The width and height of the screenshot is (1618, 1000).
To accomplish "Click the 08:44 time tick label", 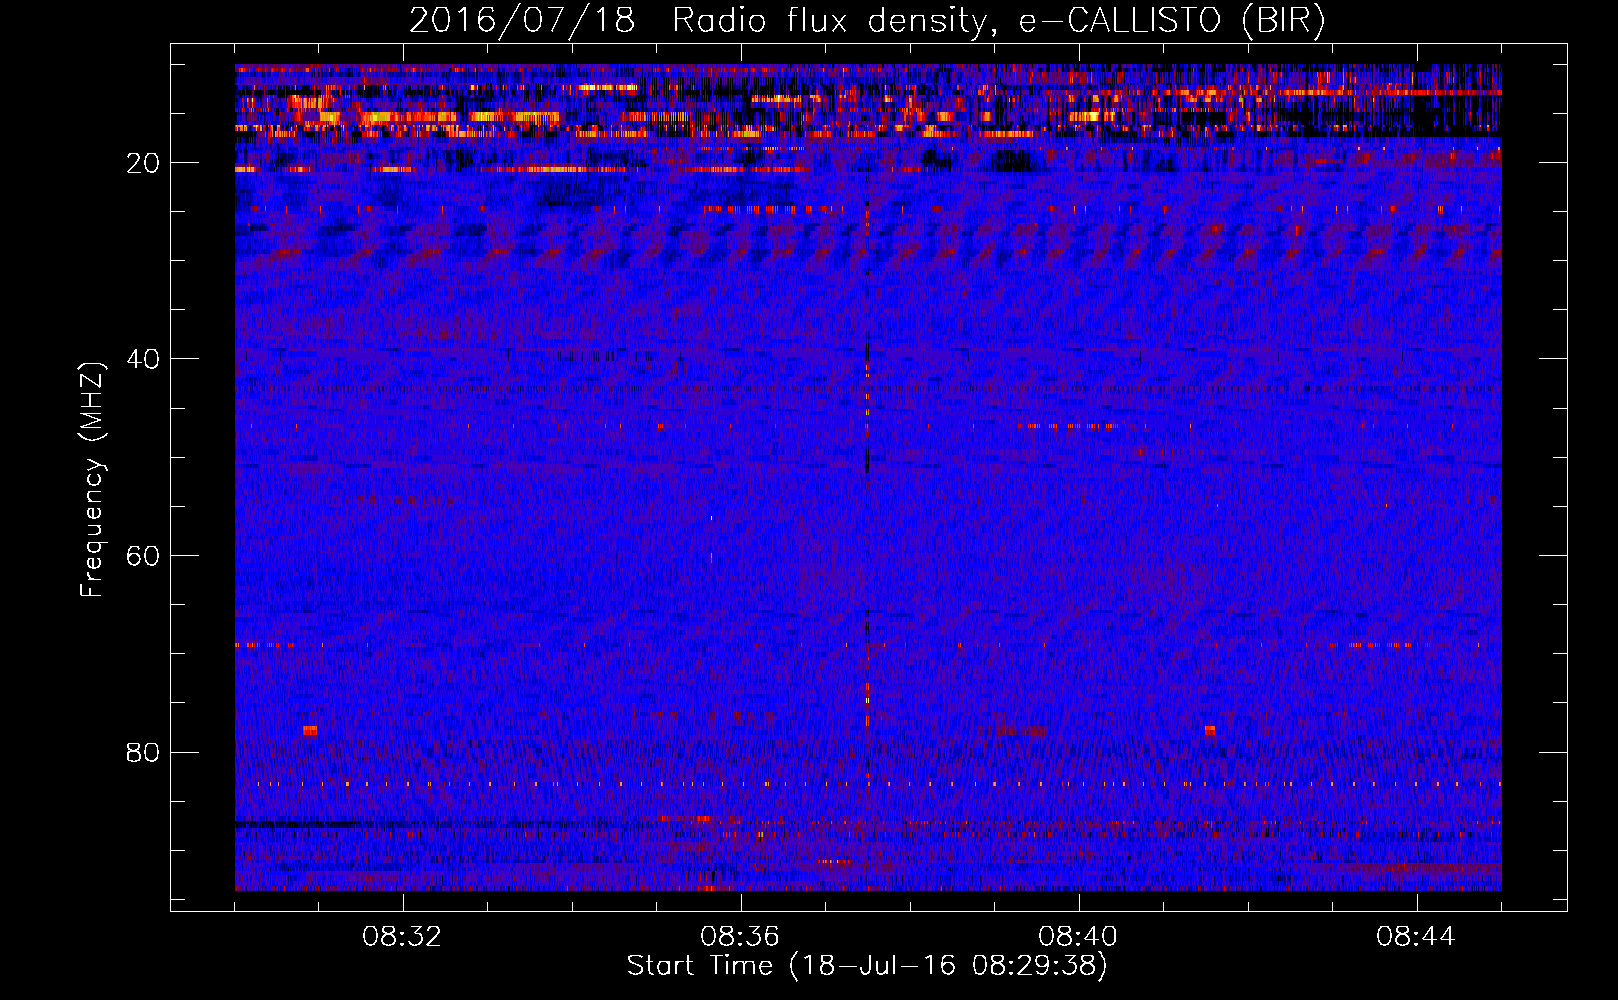I will pyautogui.click(x=1416, y=937).
